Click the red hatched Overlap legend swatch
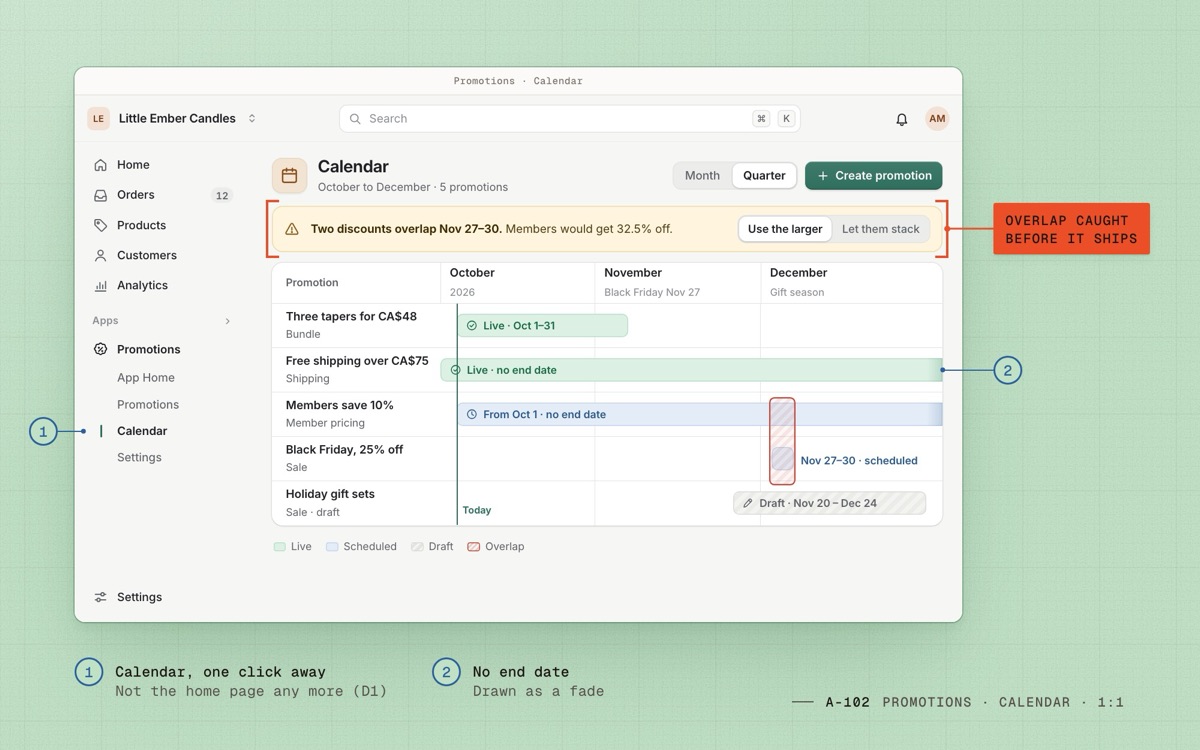 pos(474,547)
